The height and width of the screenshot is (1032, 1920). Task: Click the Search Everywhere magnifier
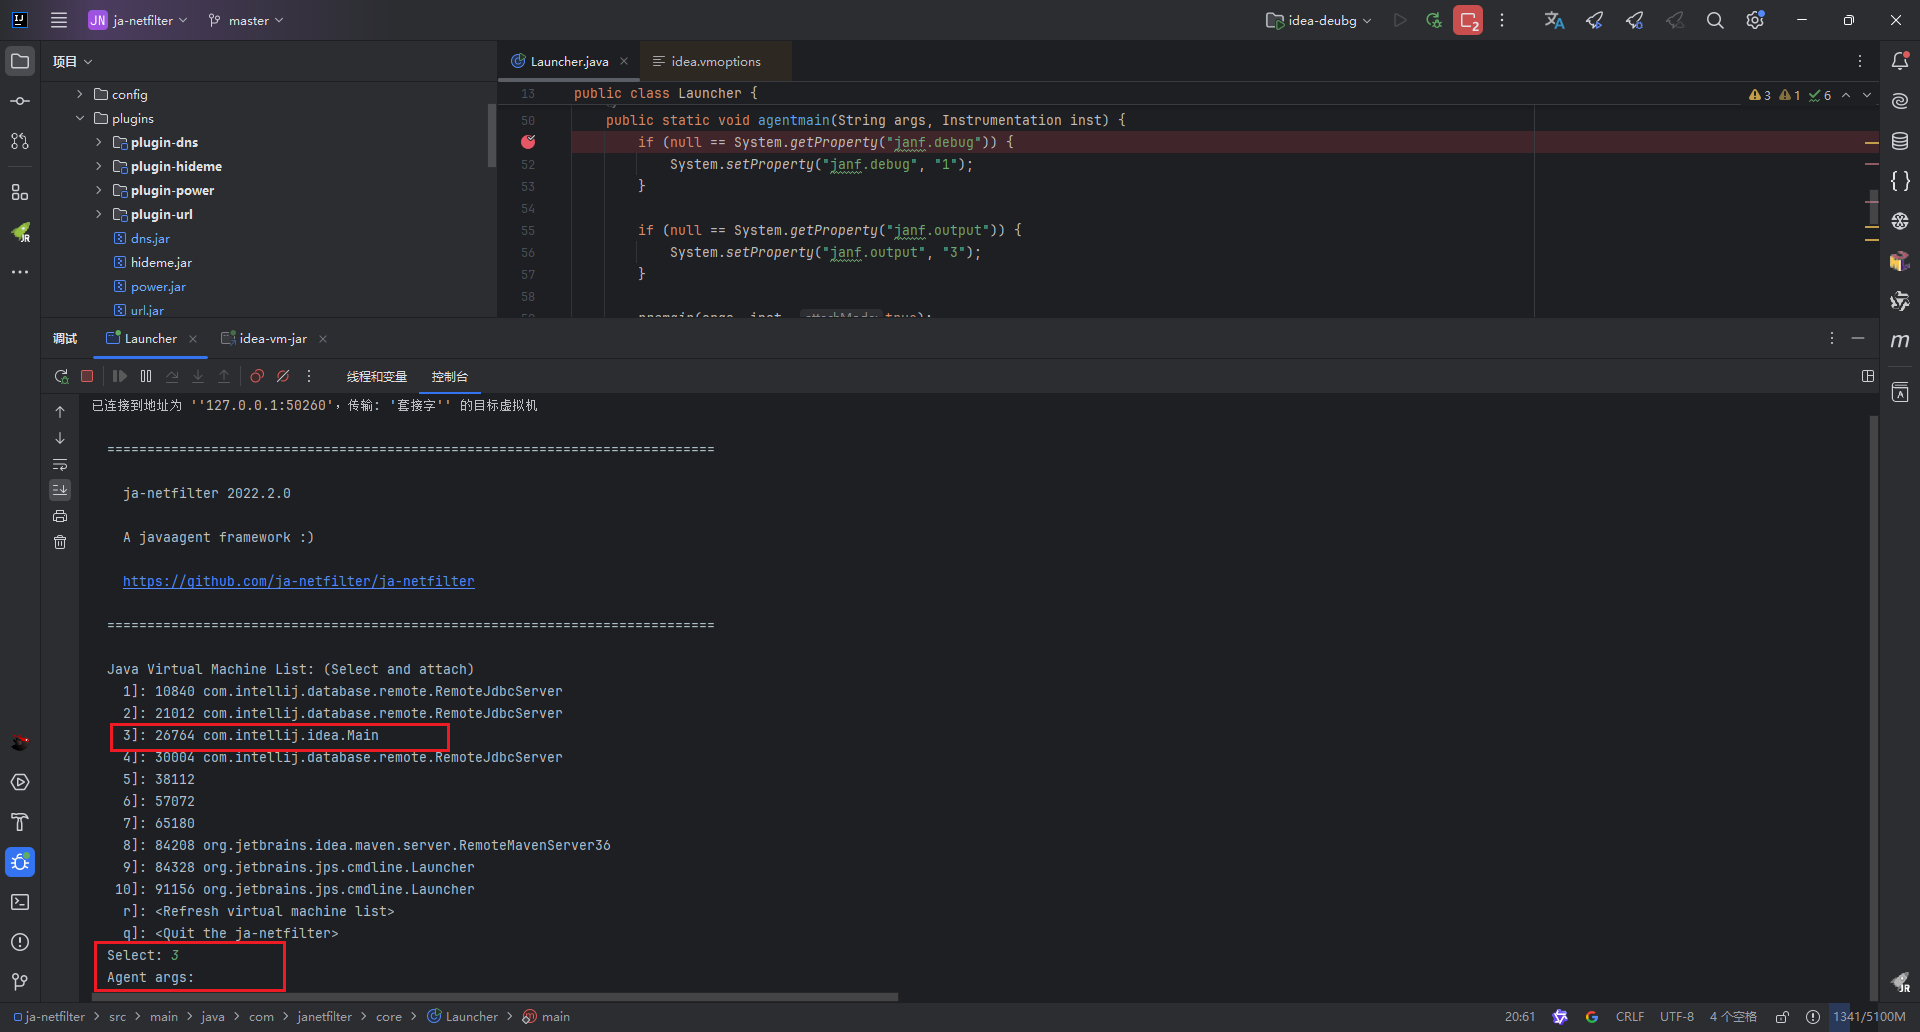pyautogui.click(x=1715, y=20)
